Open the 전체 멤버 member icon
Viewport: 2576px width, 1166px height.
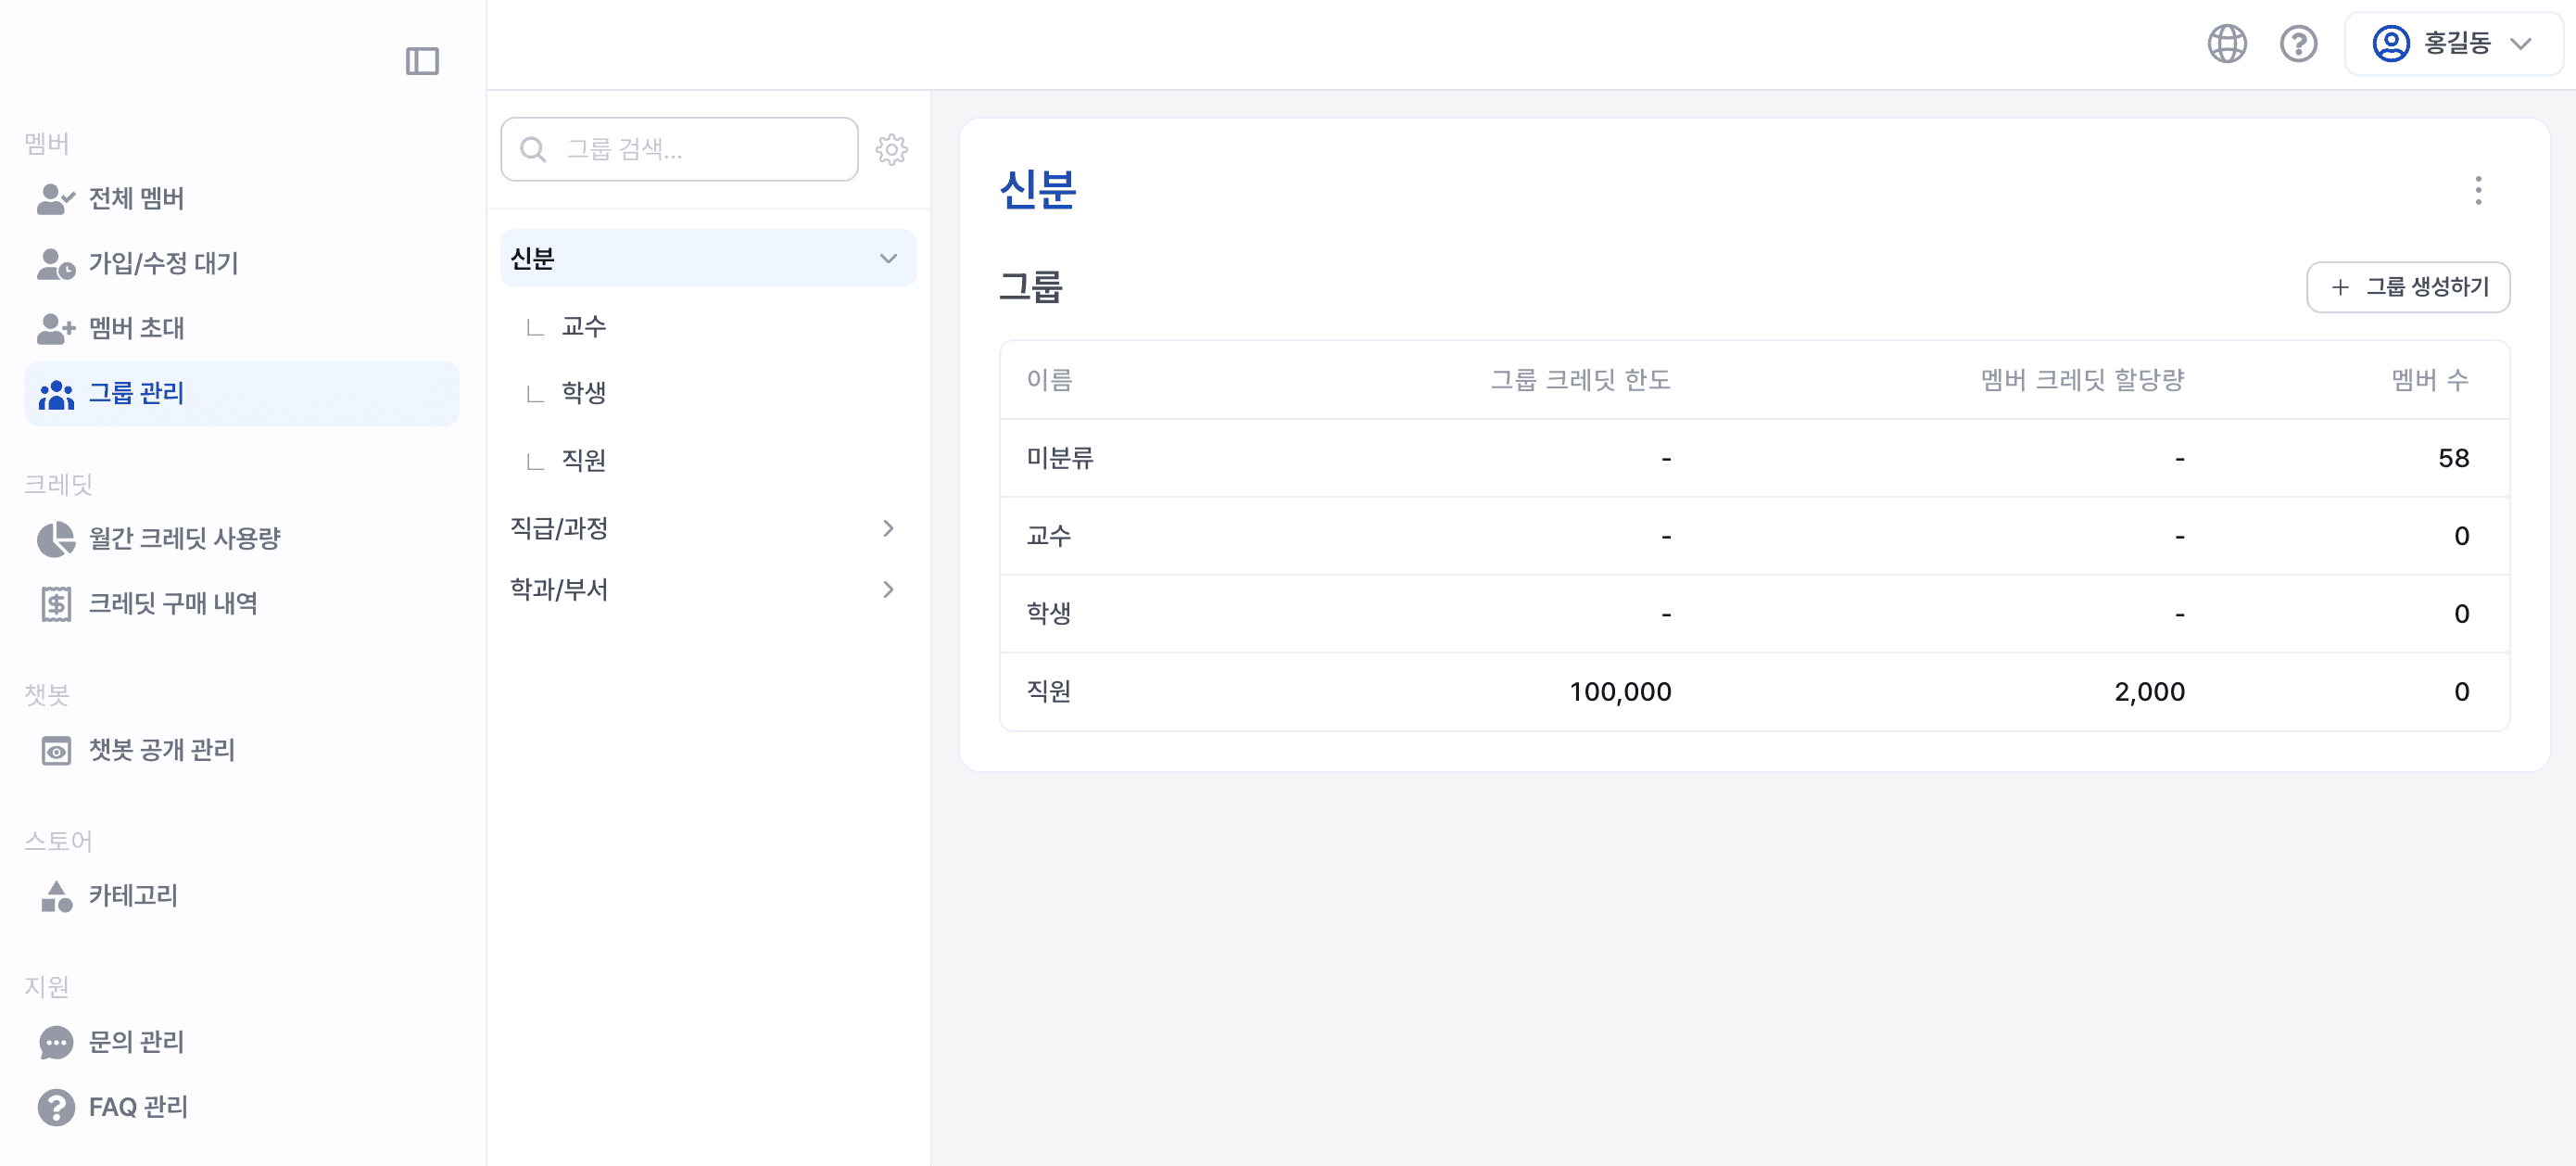point(55,198)
